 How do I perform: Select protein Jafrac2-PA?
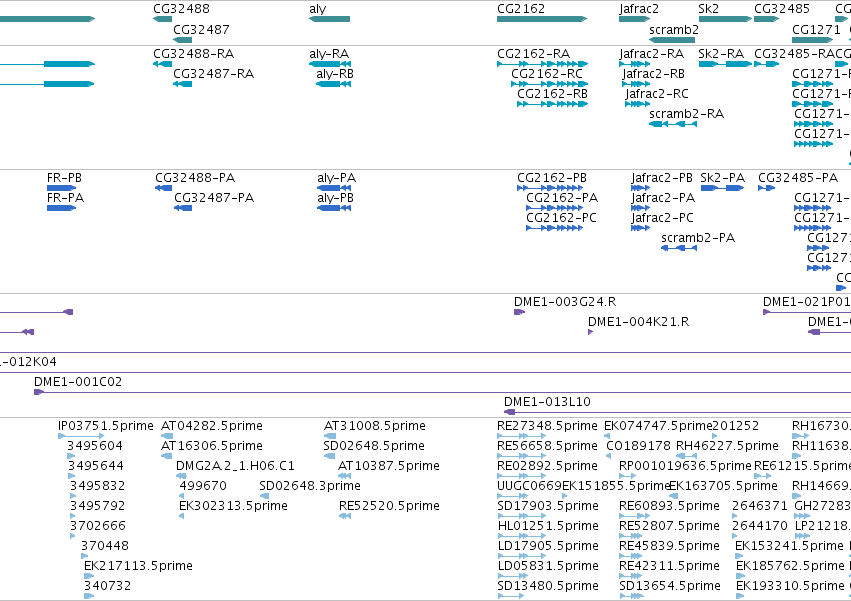tap(663, 198)
